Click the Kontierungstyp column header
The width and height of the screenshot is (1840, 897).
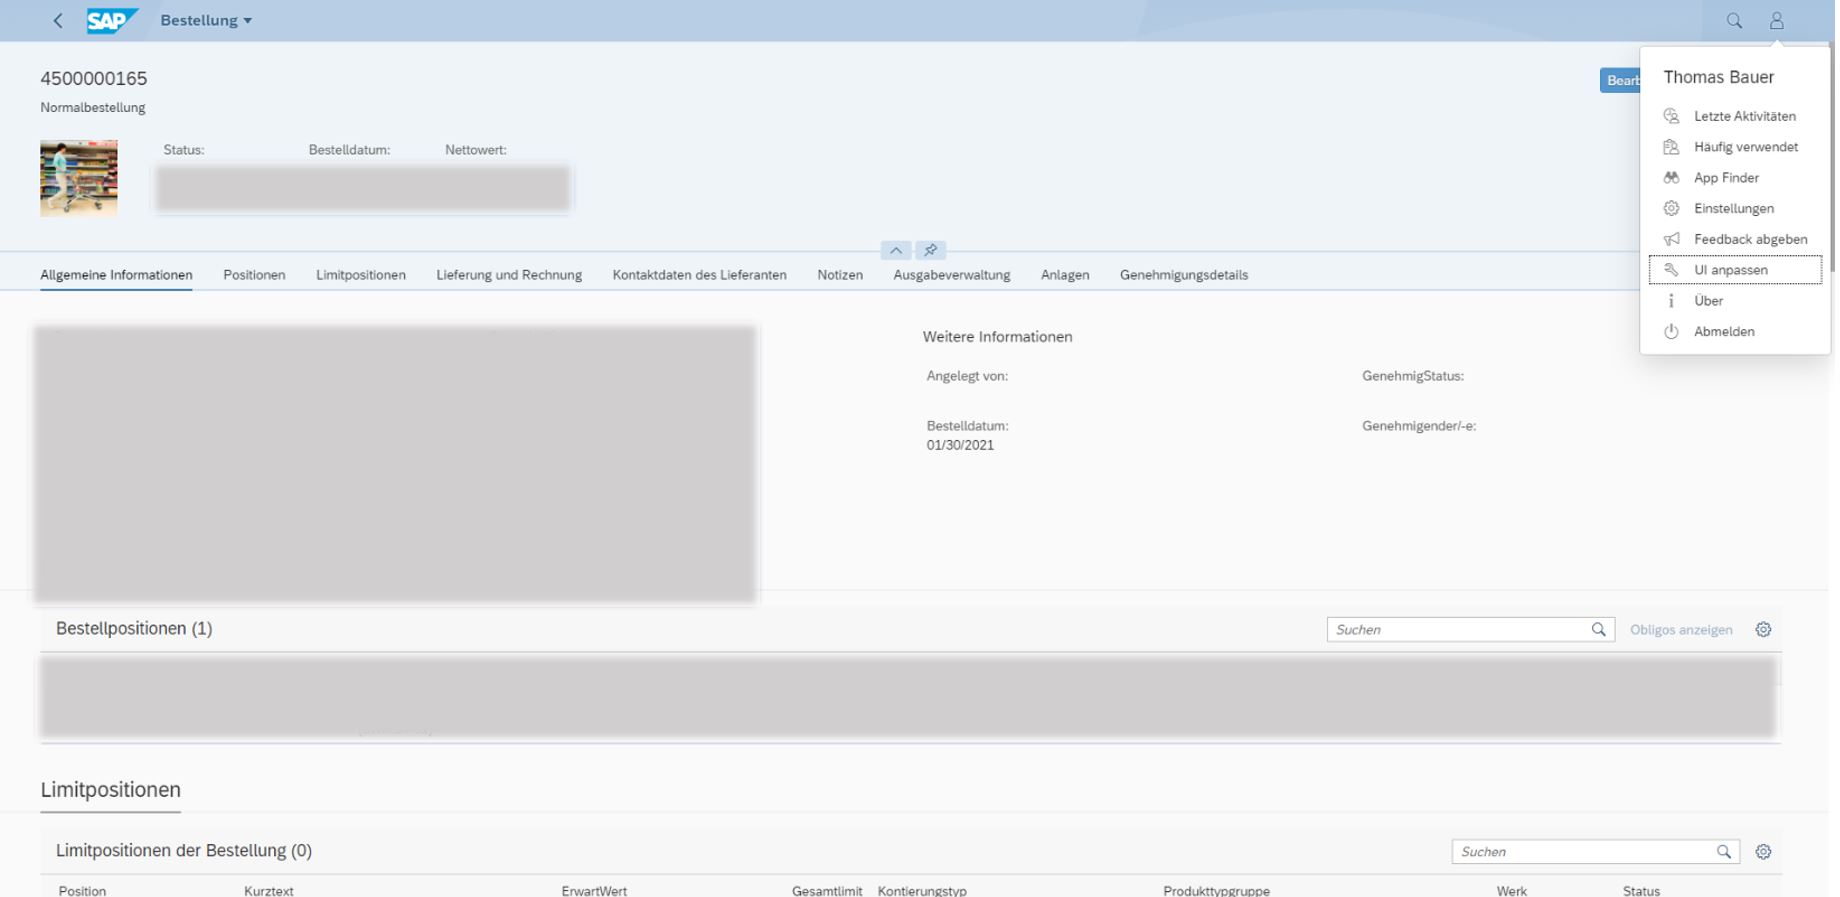coord(922,890)
